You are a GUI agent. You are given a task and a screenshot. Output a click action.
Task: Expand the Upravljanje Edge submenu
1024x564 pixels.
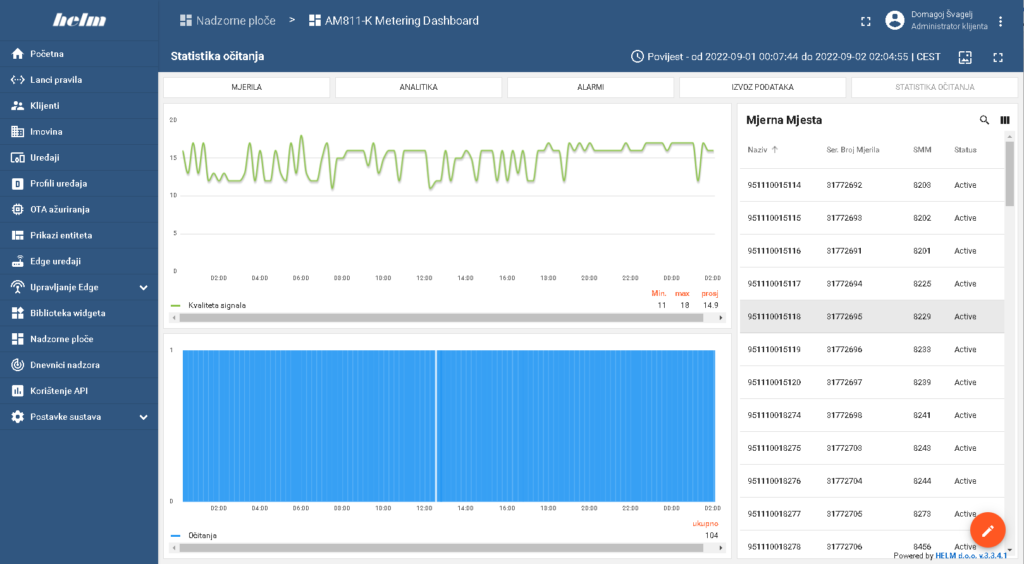coord(143,287)
